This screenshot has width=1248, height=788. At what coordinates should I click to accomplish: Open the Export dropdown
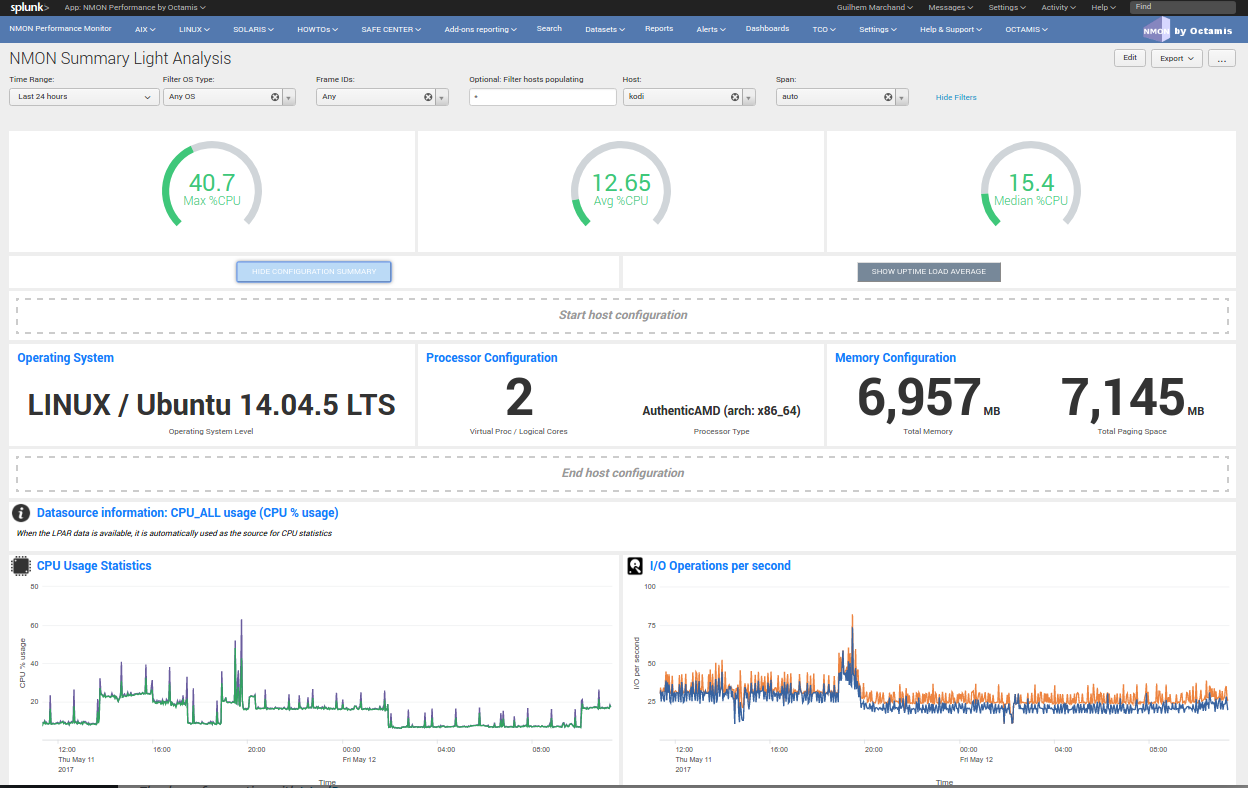(1175, 58)
